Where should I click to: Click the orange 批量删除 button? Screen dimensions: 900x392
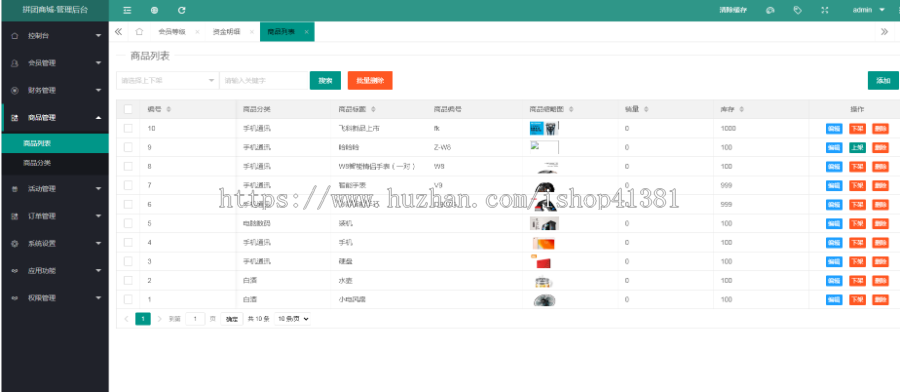click(370, 80)
